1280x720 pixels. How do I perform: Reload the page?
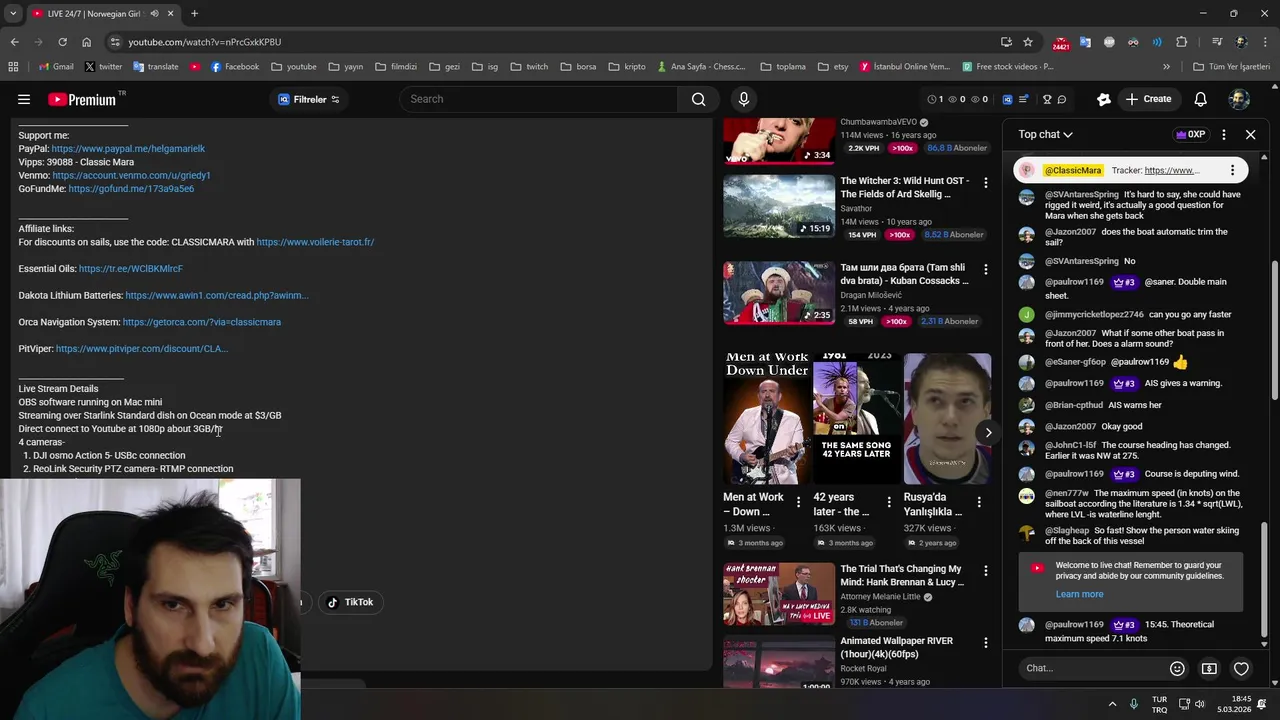62,42
